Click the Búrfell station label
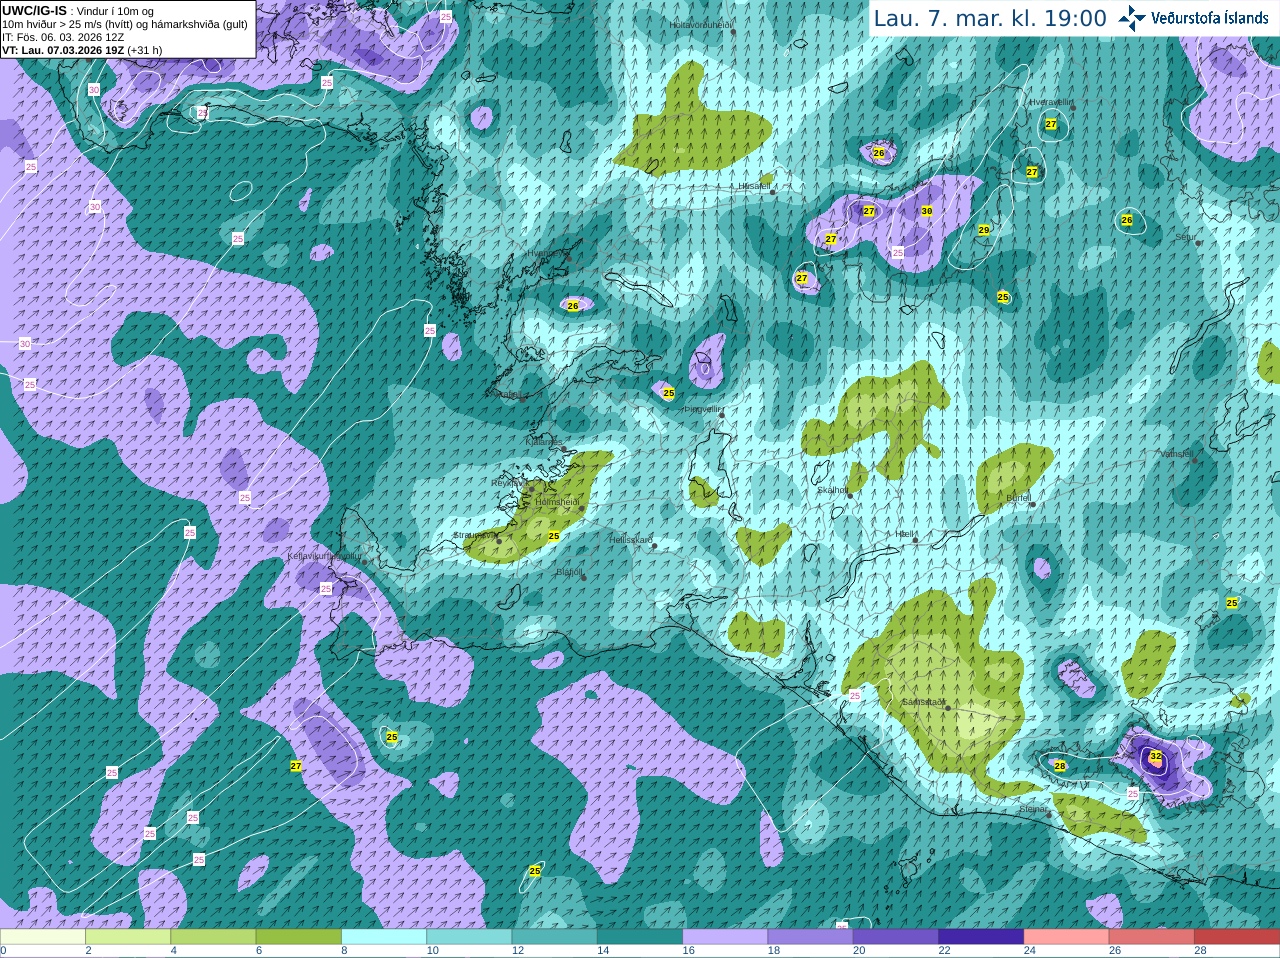The height and width of the screenshot is (958, 1280). 1018,497
